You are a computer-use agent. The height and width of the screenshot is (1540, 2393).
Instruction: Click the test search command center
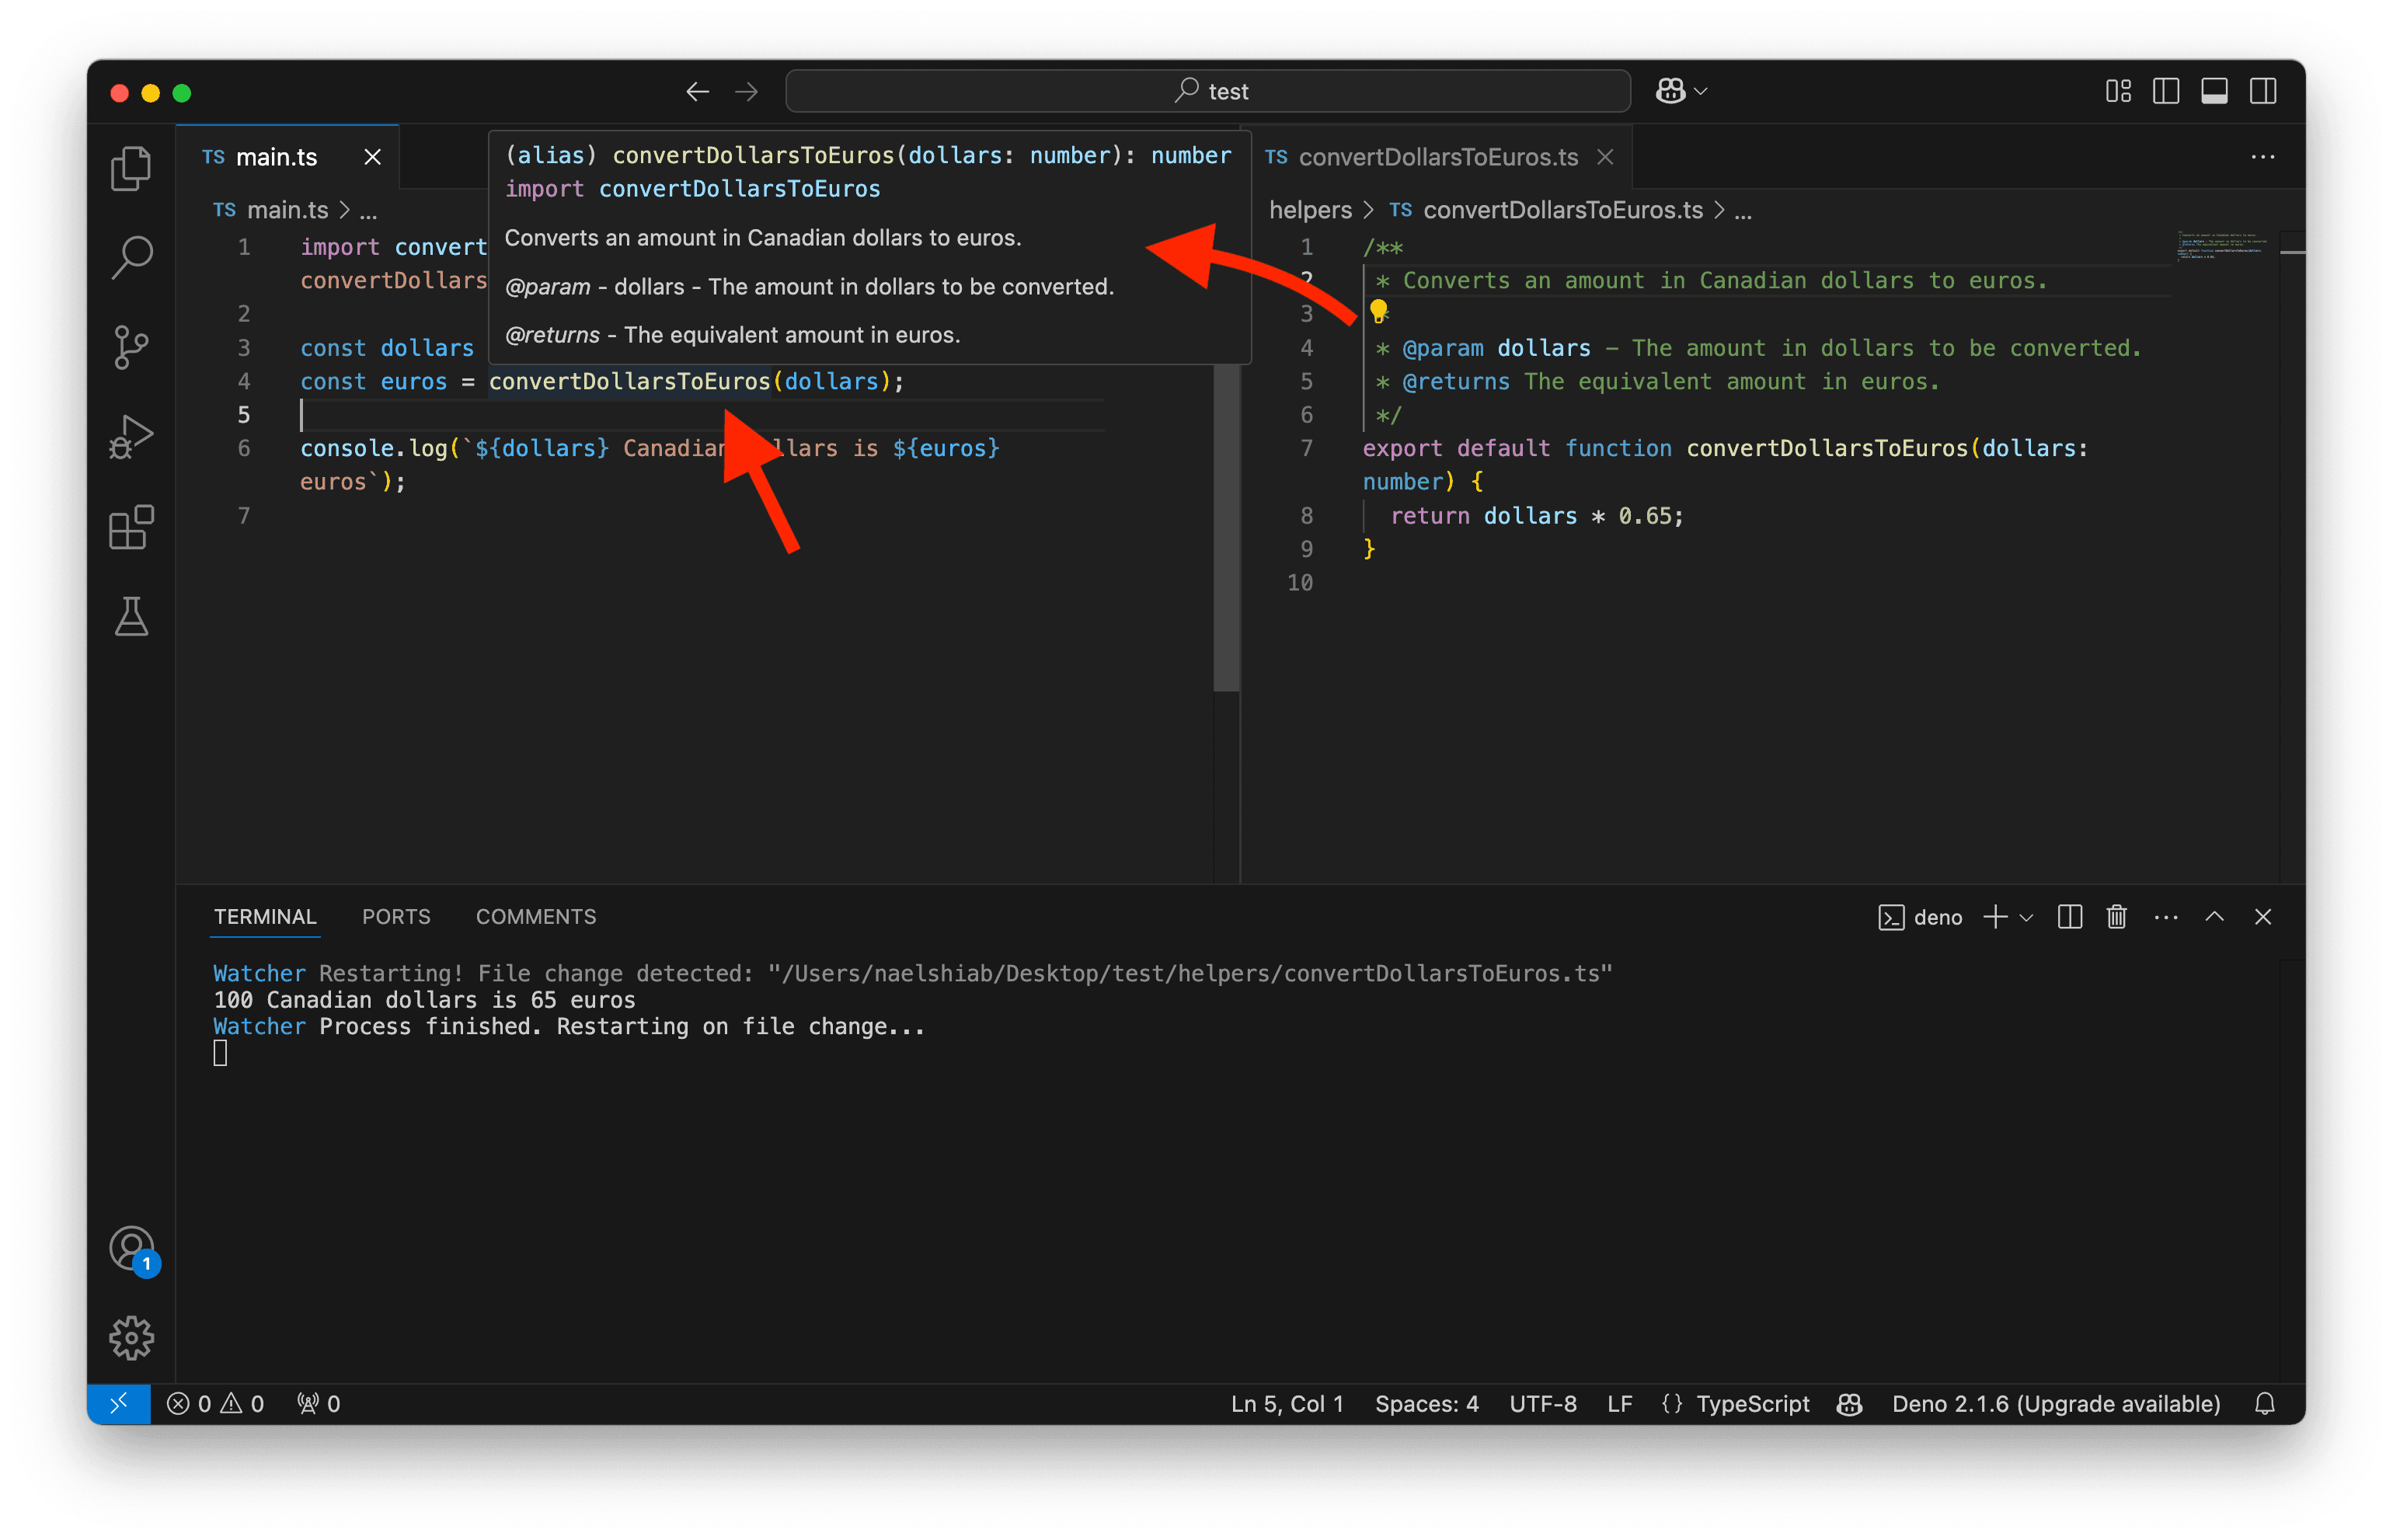1208,92
